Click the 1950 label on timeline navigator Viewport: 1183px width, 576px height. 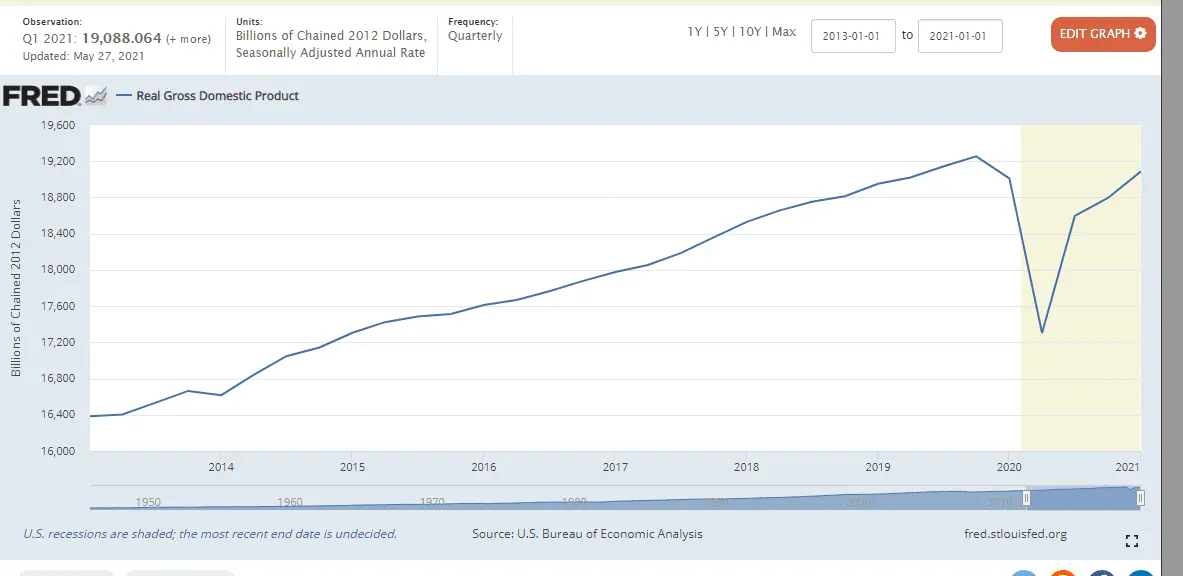(148, 502)
